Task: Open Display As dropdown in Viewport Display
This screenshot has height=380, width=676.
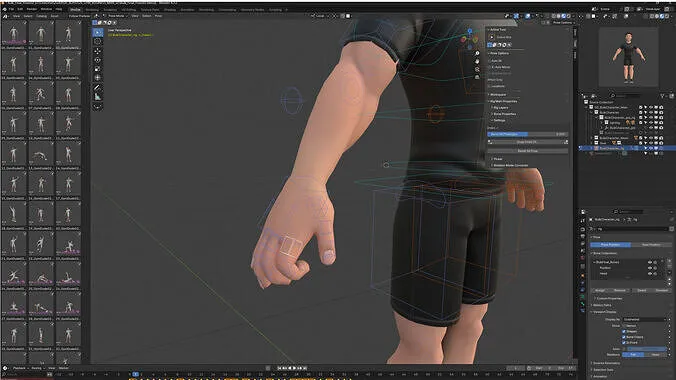Action: 645,320
